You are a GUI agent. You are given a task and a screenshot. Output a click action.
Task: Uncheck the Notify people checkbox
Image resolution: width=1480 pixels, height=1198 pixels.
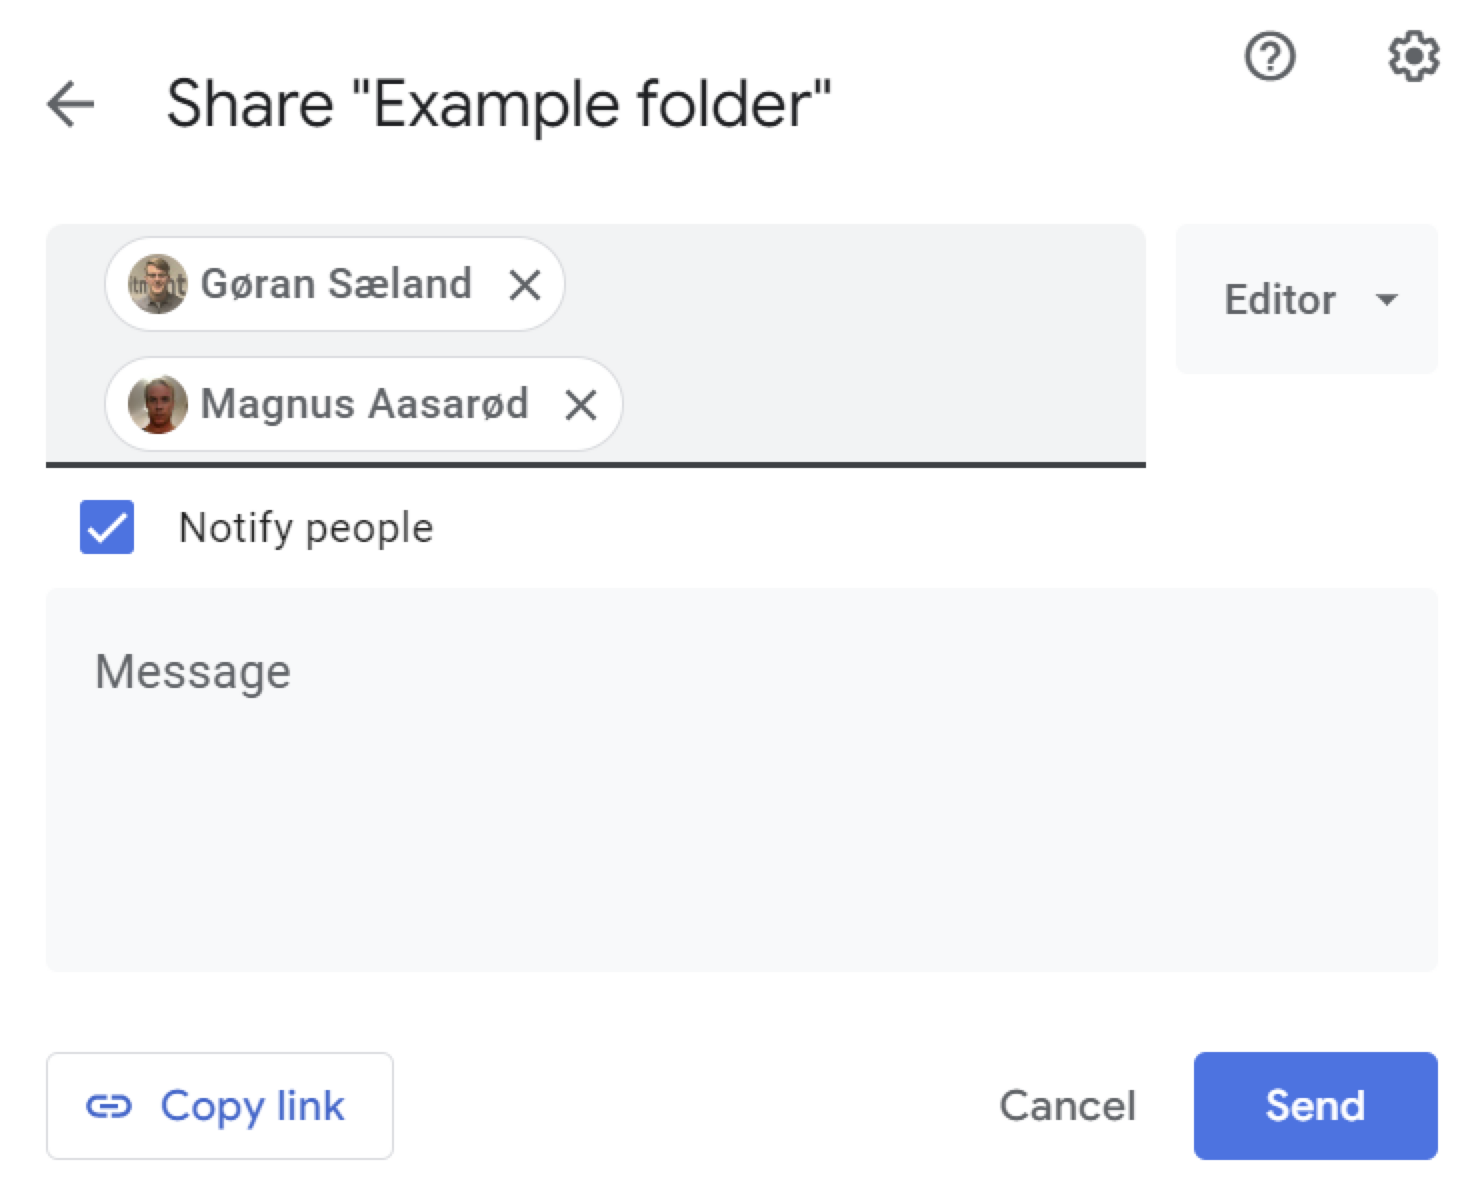107,527
